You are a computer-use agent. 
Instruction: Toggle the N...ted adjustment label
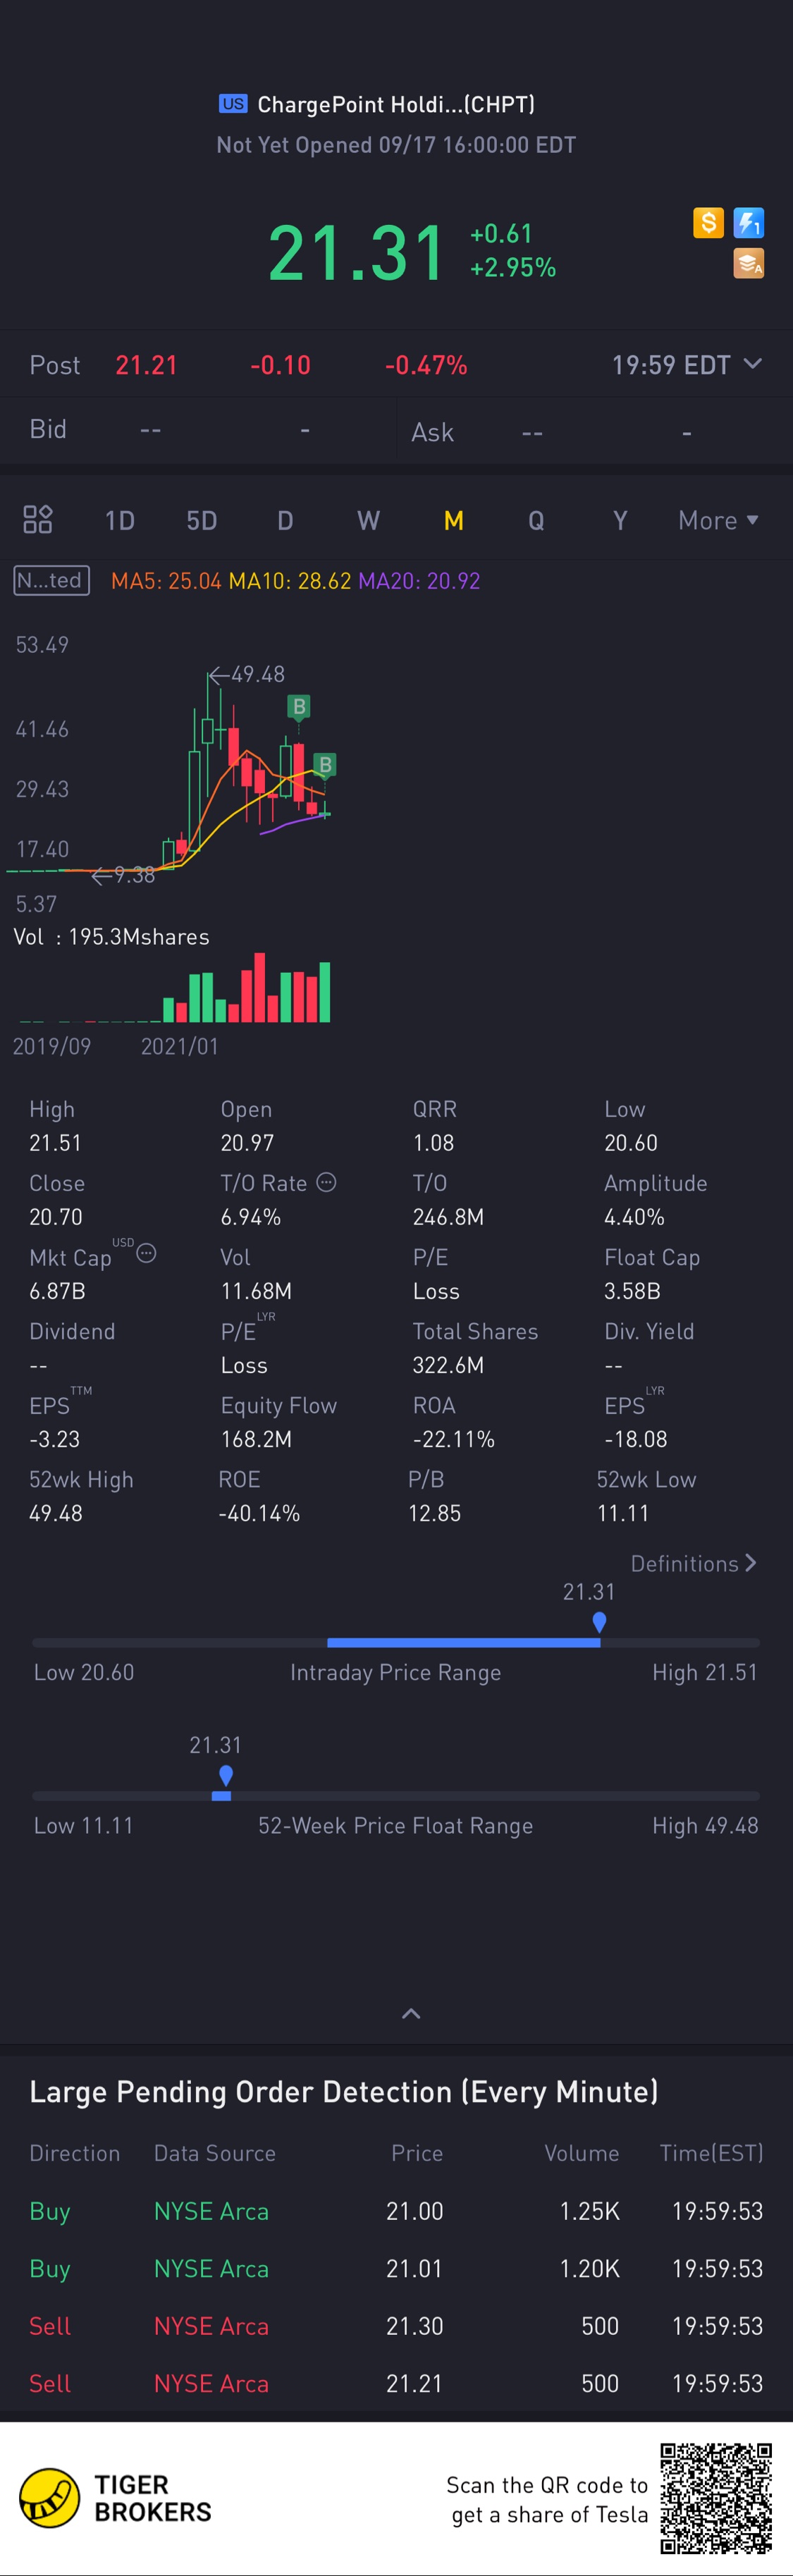click(51, 580)
